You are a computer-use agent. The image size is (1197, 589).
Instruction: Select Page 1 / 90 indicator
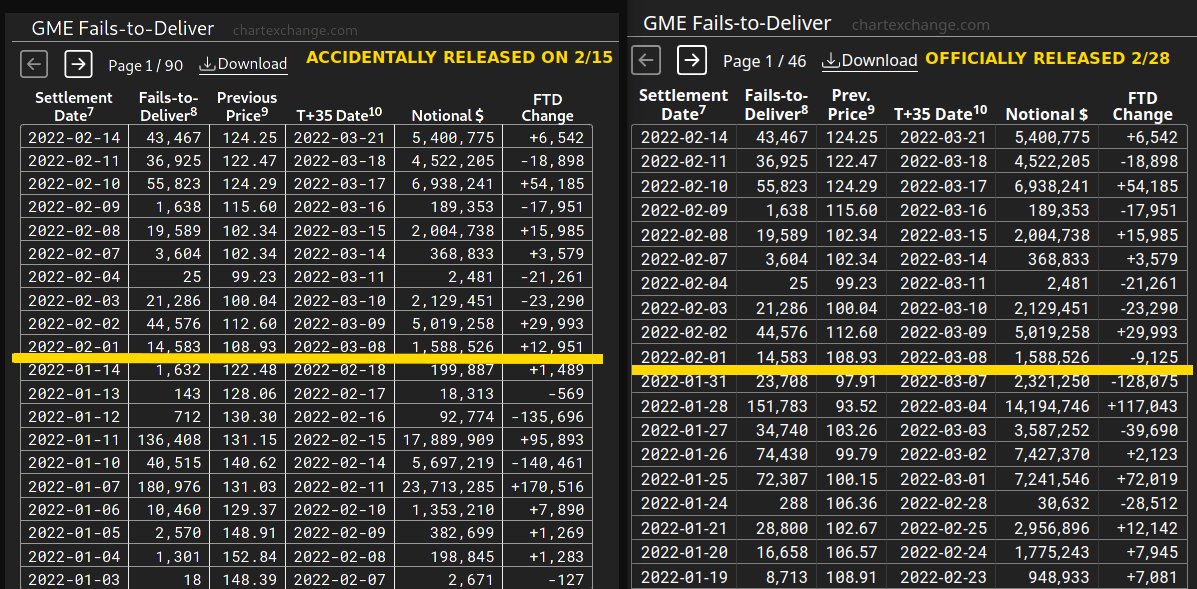click(x=145, y=66)
